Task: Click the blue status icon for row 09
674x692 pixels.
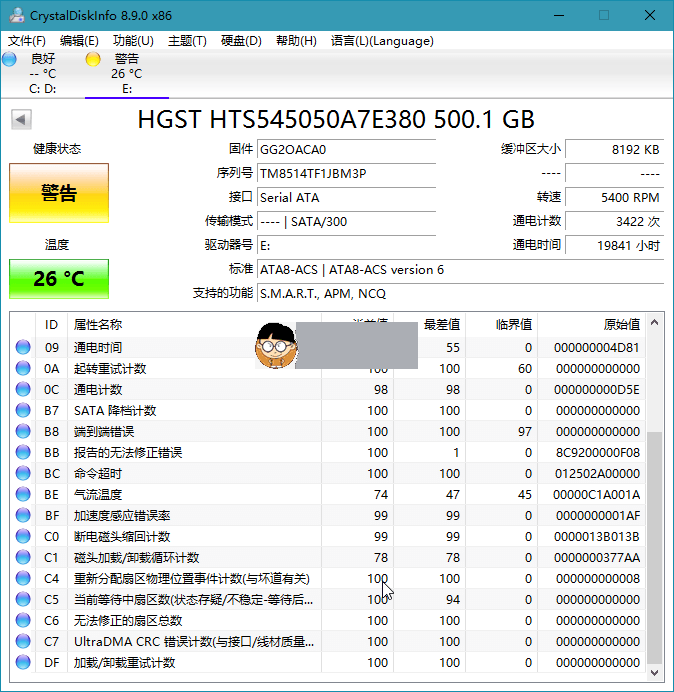Action: (23, 347)
